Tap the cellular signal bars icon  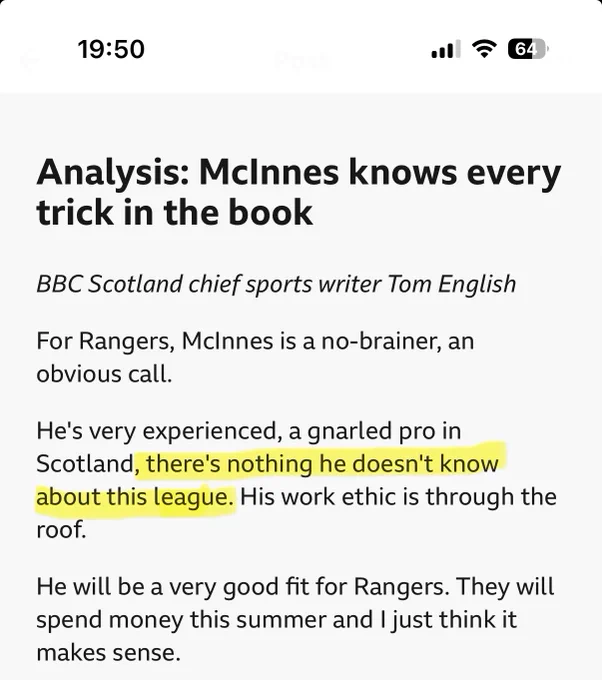click(x=446, y=49)
